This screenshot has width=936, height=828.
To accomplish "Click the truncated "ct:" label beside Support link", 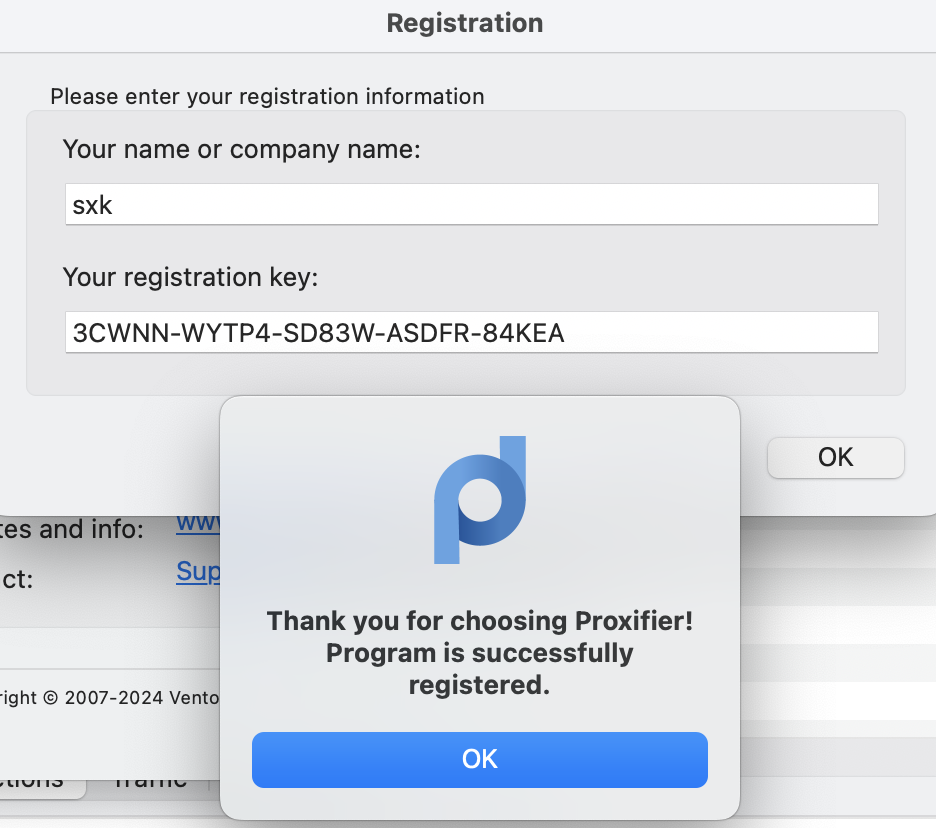I will 17,579.
